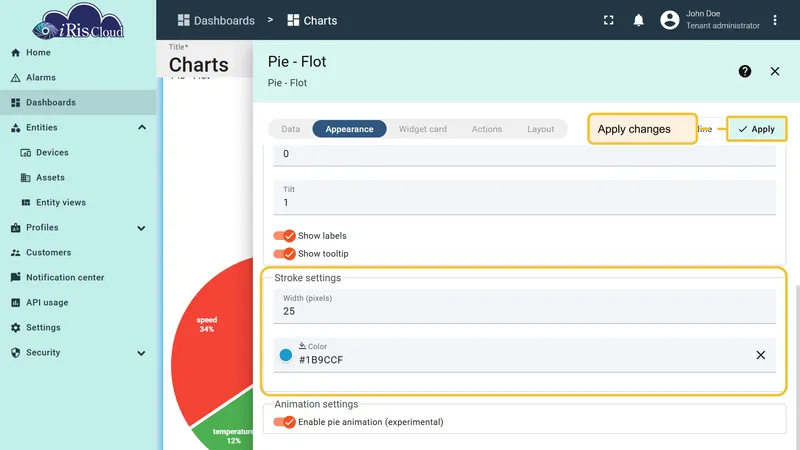Switch to Widget card tab

pyautogui.click(x=422, y=129)
